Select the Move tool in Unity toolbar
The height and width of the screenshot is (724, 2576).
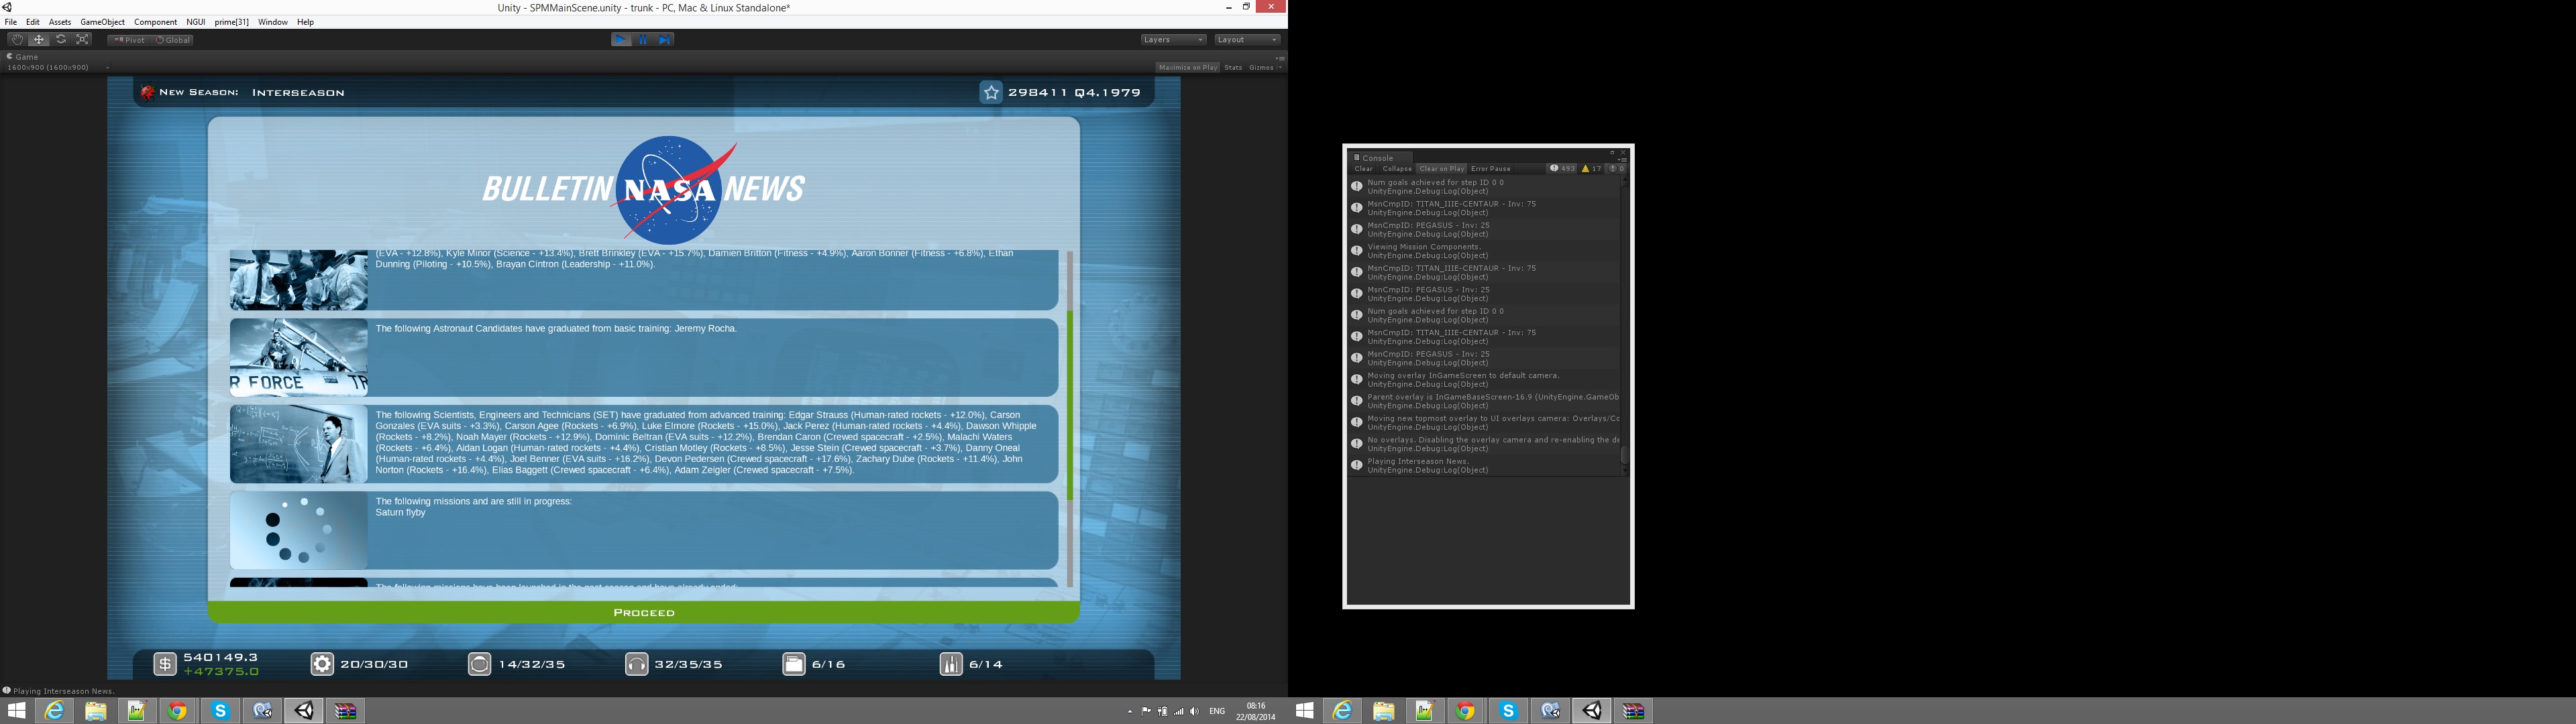pyautogui.click(x=39, y=40)
